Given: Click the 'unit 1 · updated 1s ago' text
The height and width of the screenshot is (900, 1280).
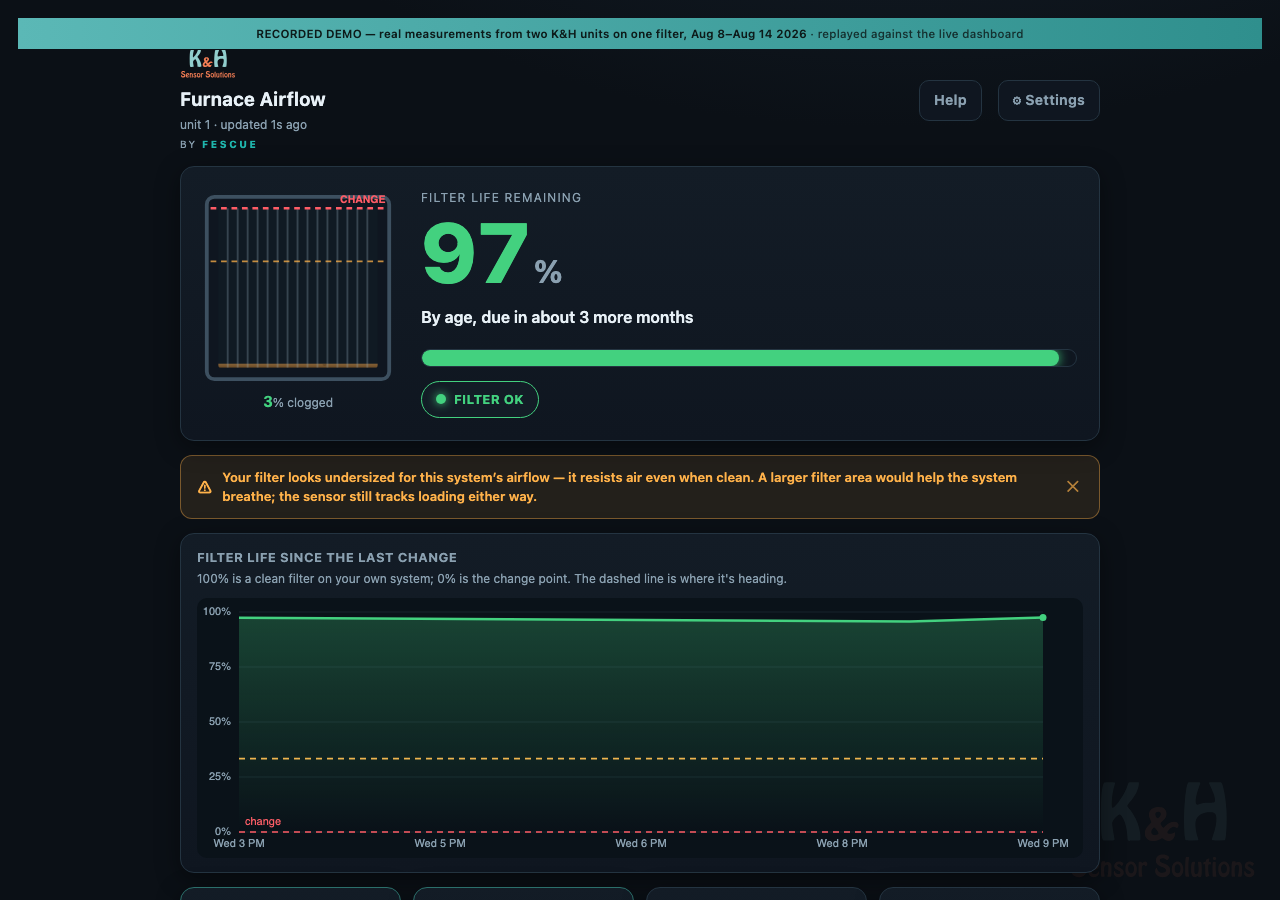Looking at the screenshot, I should coord(243,125).
